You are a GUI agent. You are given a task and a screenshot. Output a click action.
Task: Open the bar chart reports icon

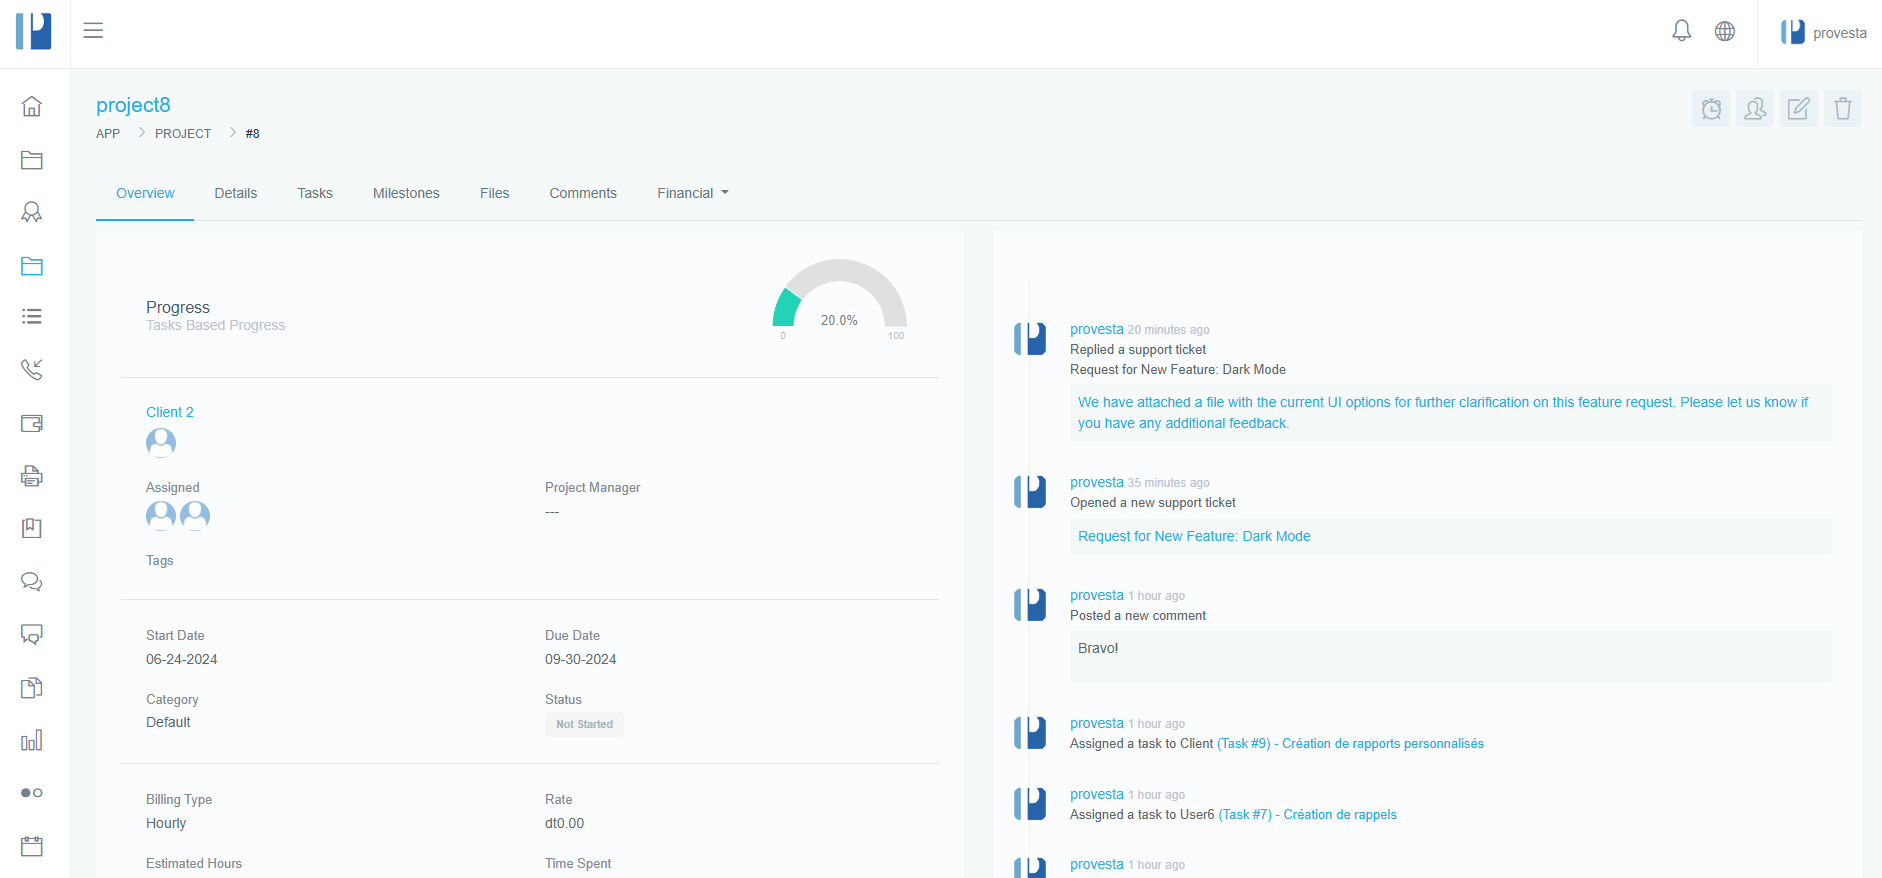(32, 740)
